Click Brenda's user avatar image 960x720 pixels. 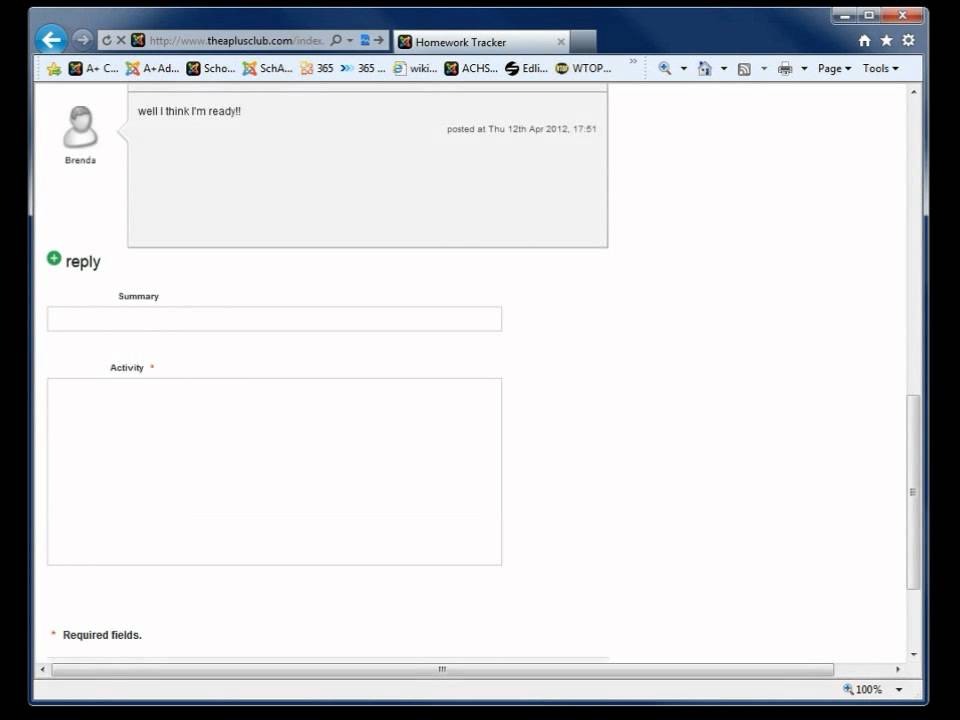pos(80,127)
